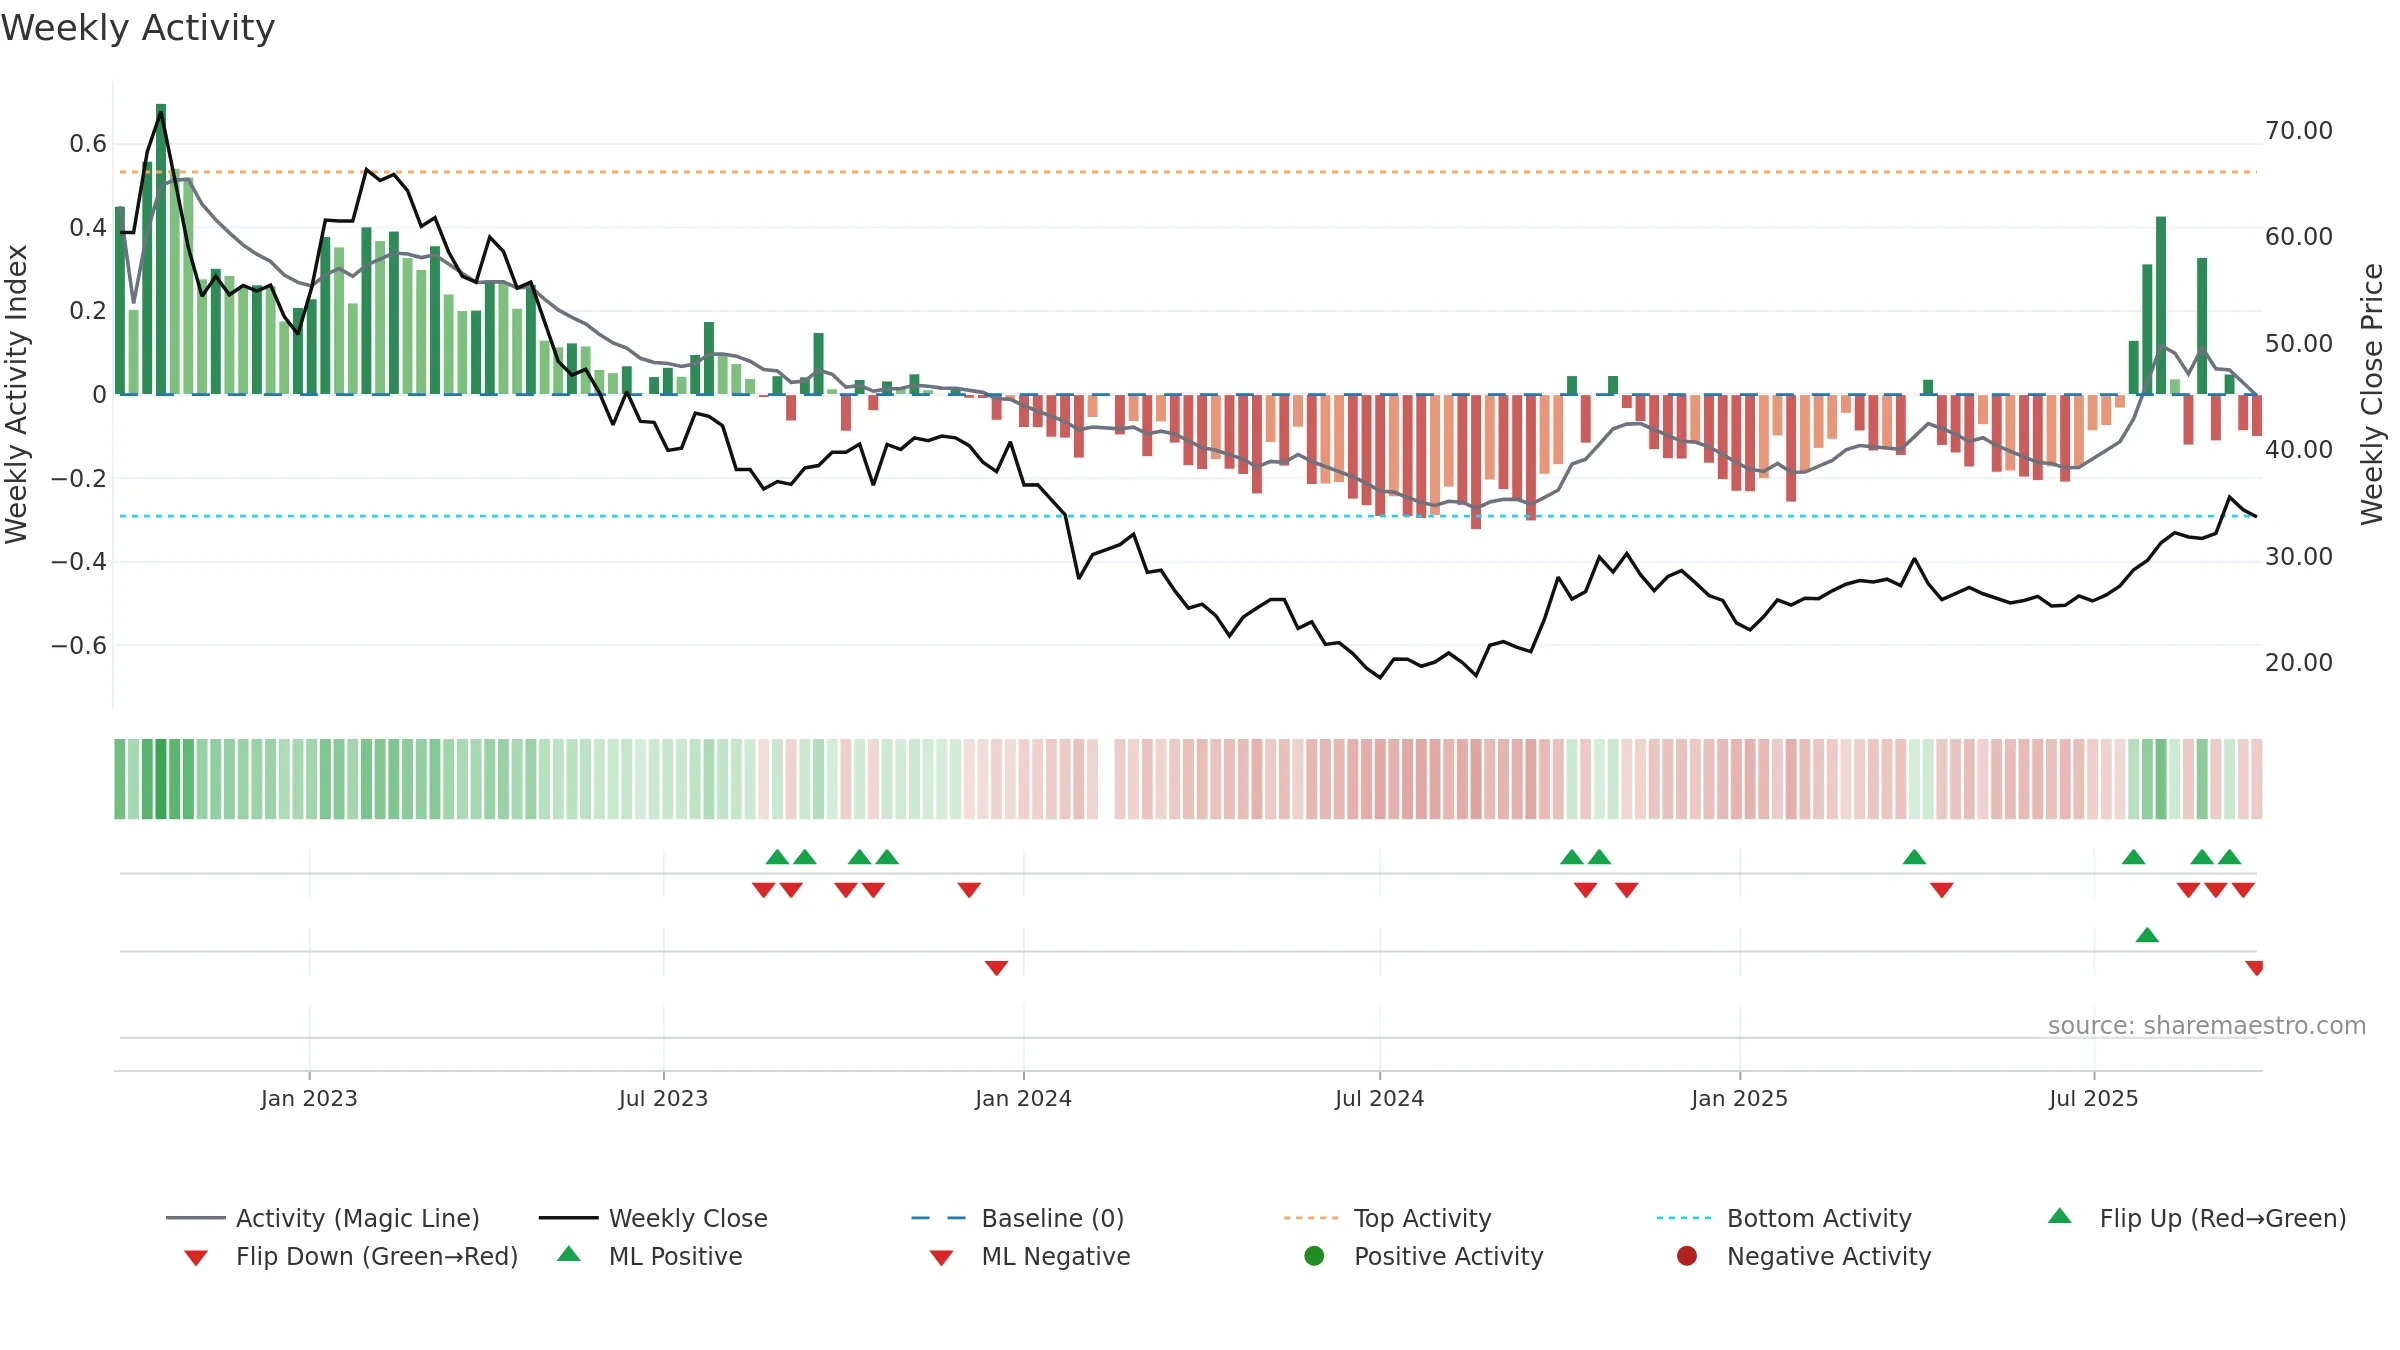The width and height of the screenshot is (2400, 1350).
Task: Click the Jul 2025 x-axis label
Action: (x=2093, y=1098)
